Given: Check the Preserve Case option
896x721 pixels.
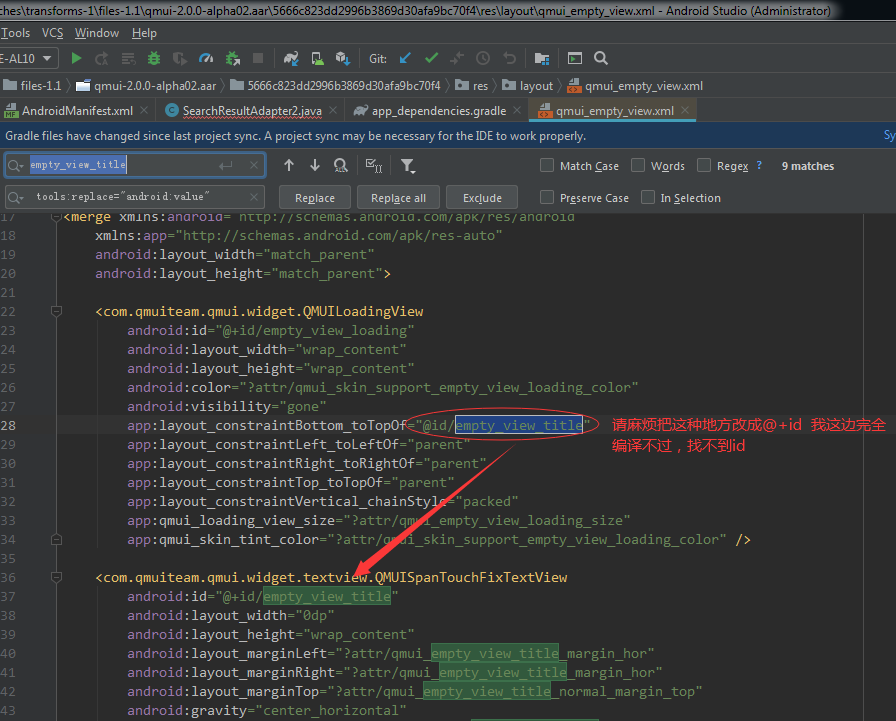Looking at the screenshot, I should coord(547,198).
